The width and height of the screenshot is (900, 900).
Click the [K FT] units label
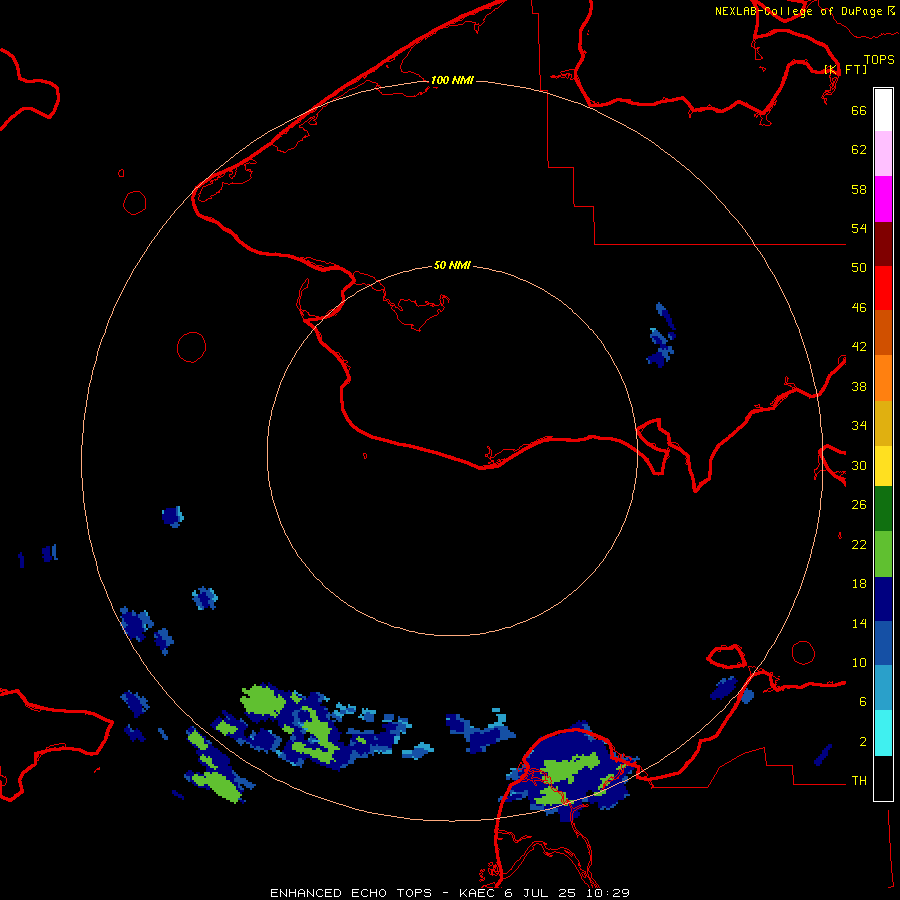point(845,69)
